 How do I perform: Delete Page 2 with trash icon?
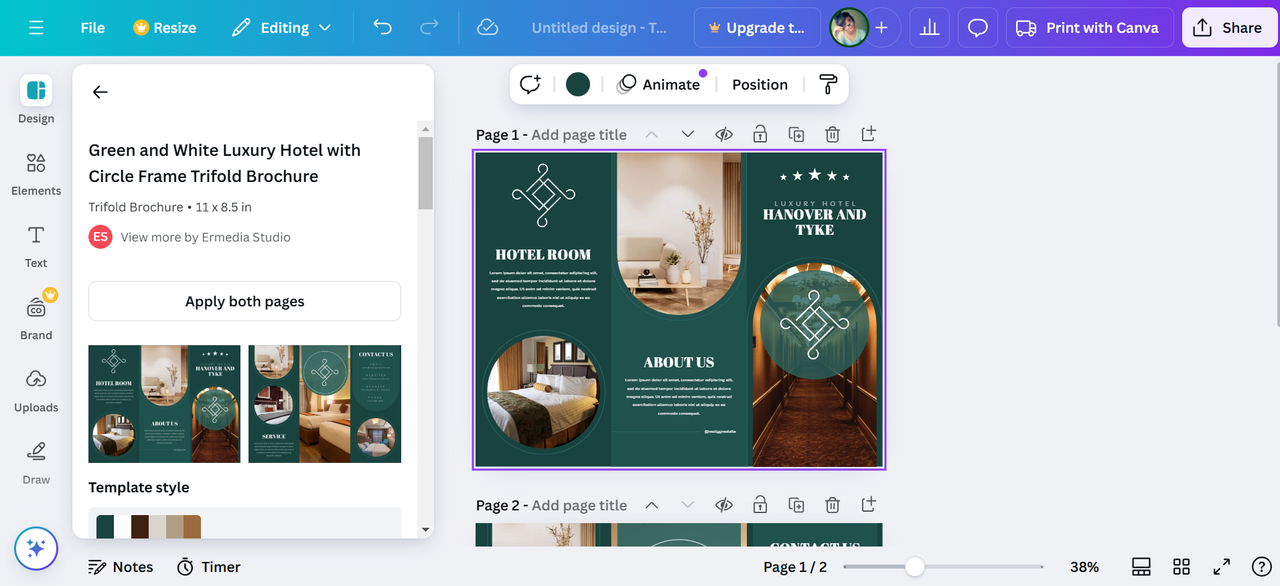pyautogui.click(x=832, y=505)
